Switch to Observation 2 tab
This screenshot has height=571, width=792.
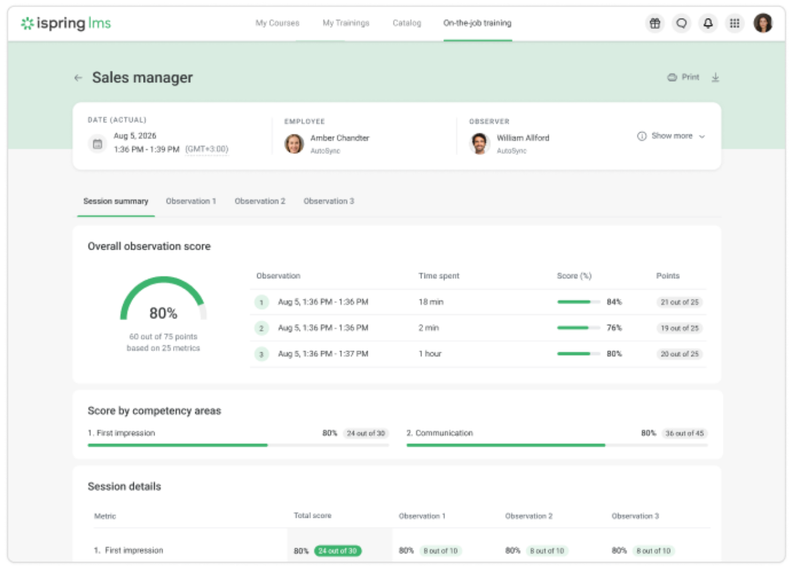(x=260, y=202)
